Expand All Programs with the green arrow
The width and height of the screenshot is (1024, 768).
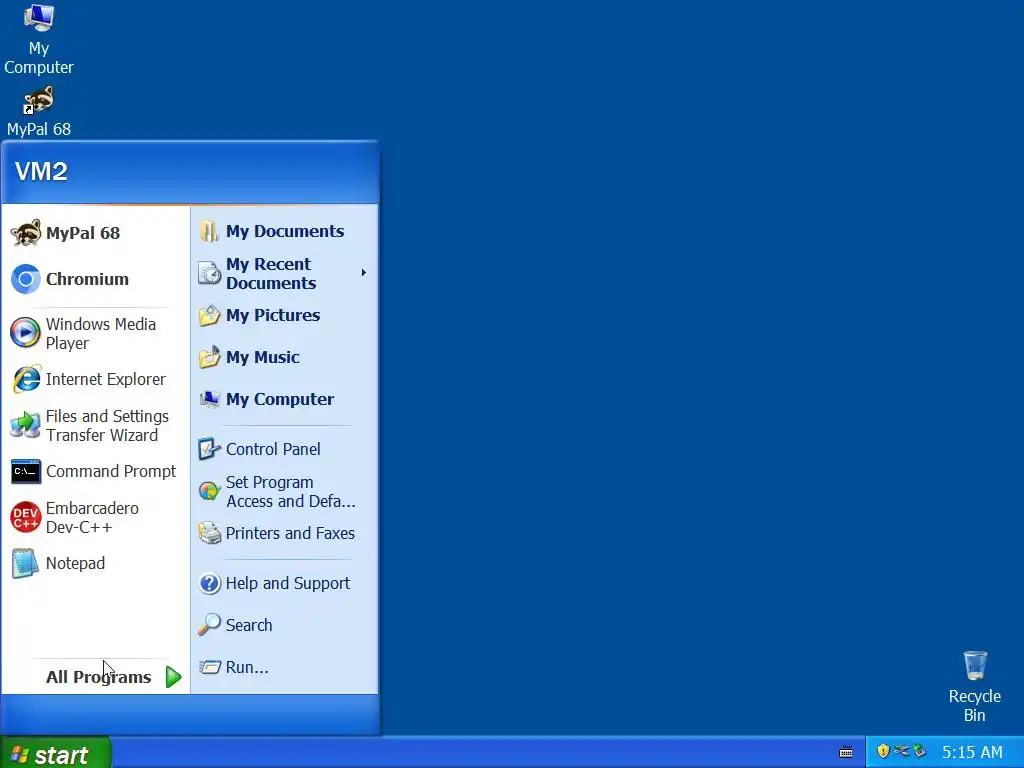coord(173,677)
